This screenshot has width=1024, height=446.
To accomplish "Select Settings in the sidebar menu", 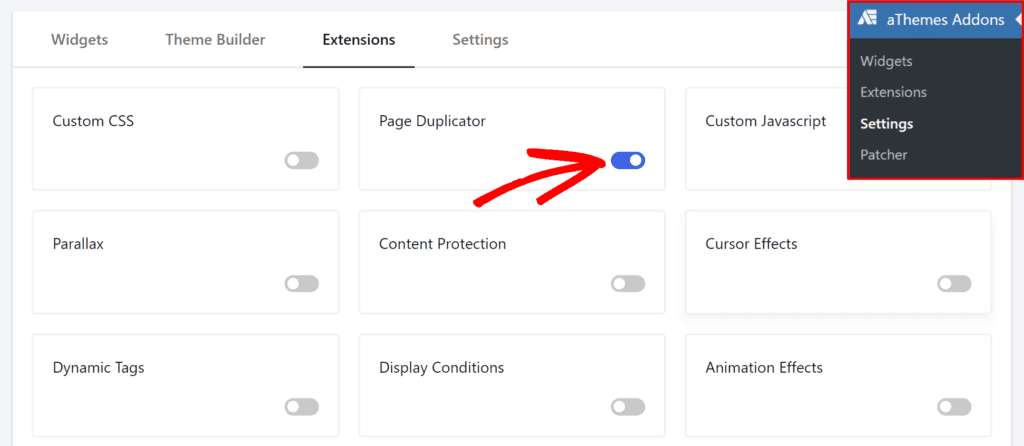I will [886, 124].
